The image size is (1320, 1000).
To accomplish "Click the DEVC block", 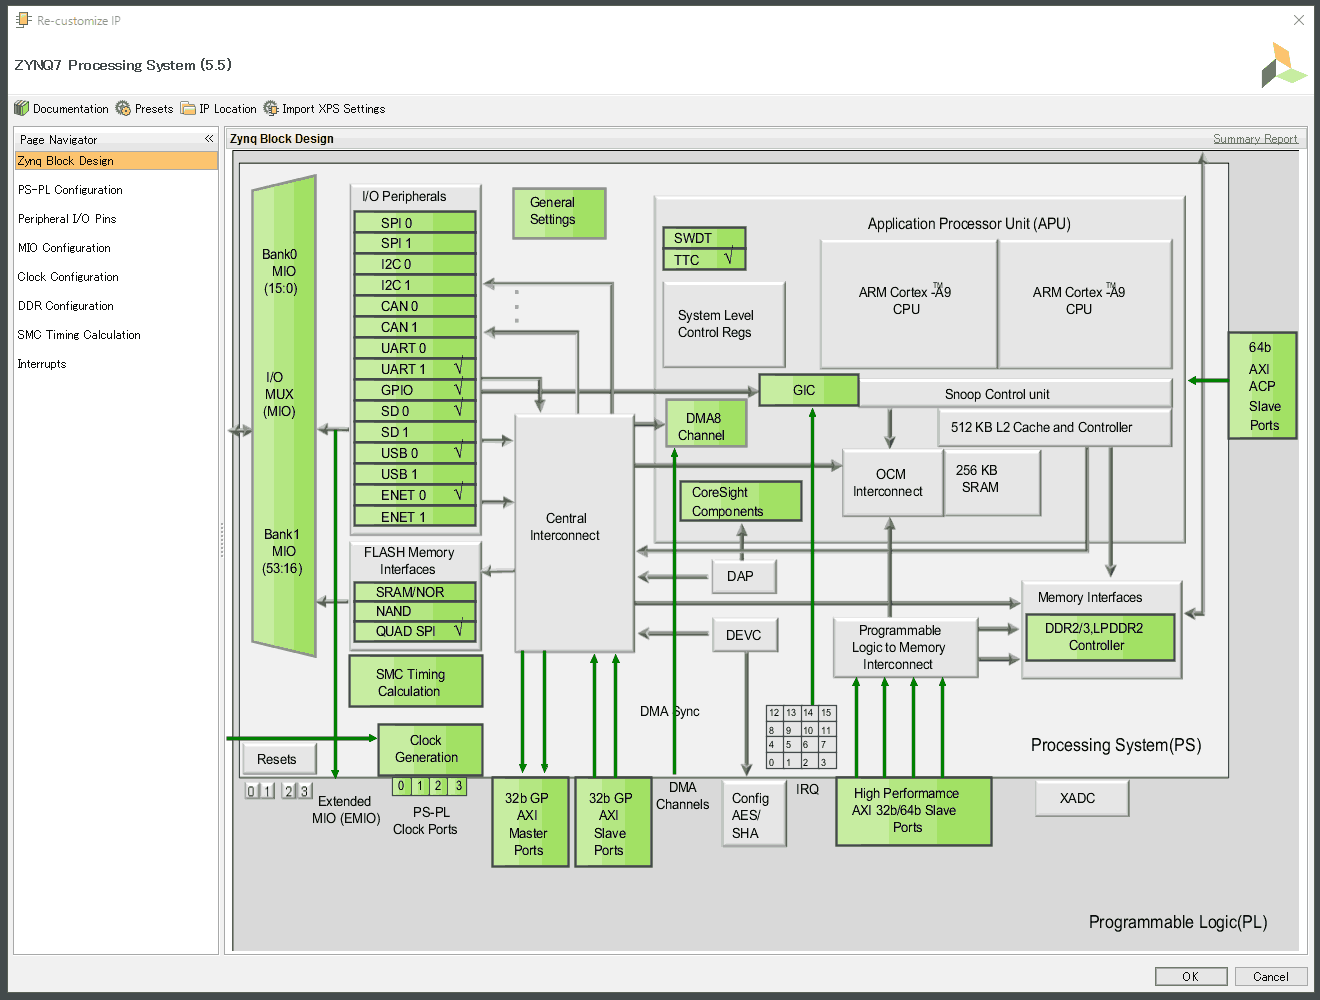I will click(744, 635).
